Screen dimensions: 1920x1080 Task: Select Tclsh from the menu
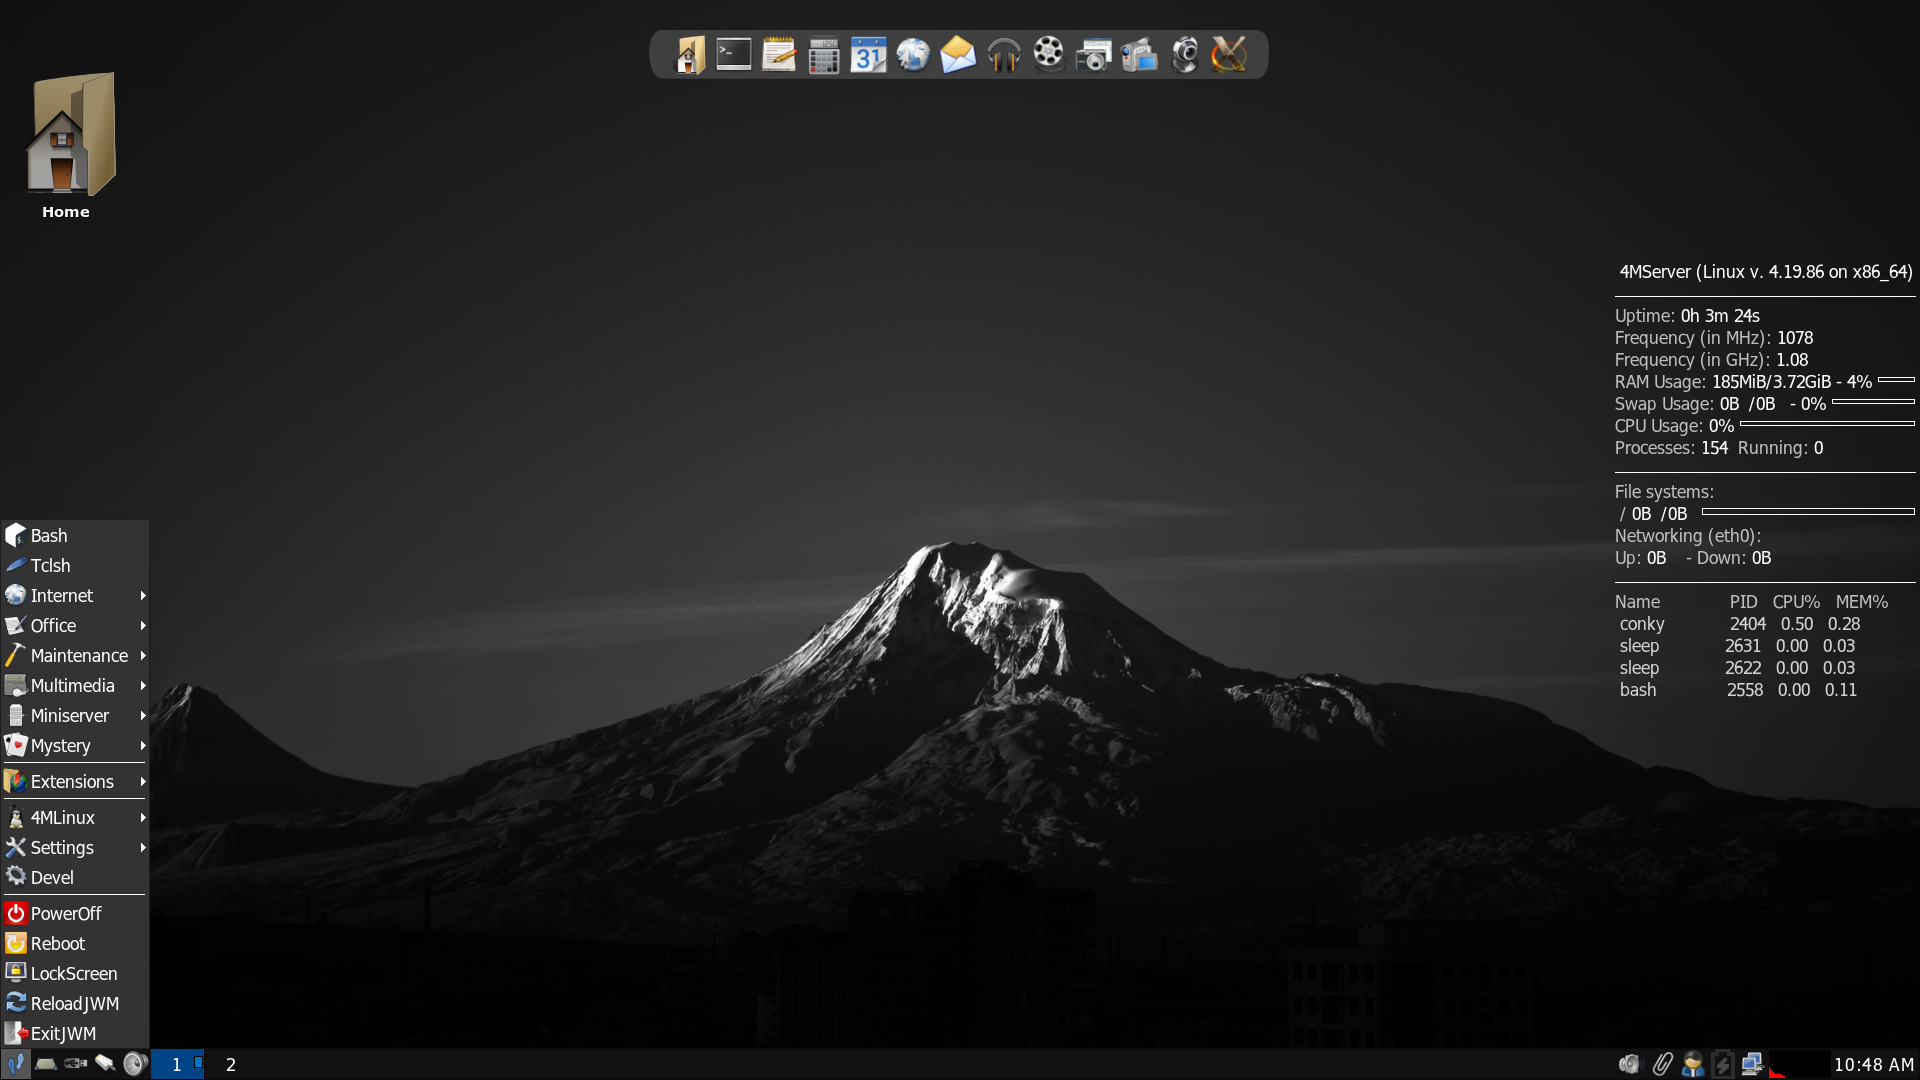pyautogui.click(x=75, y=566)
